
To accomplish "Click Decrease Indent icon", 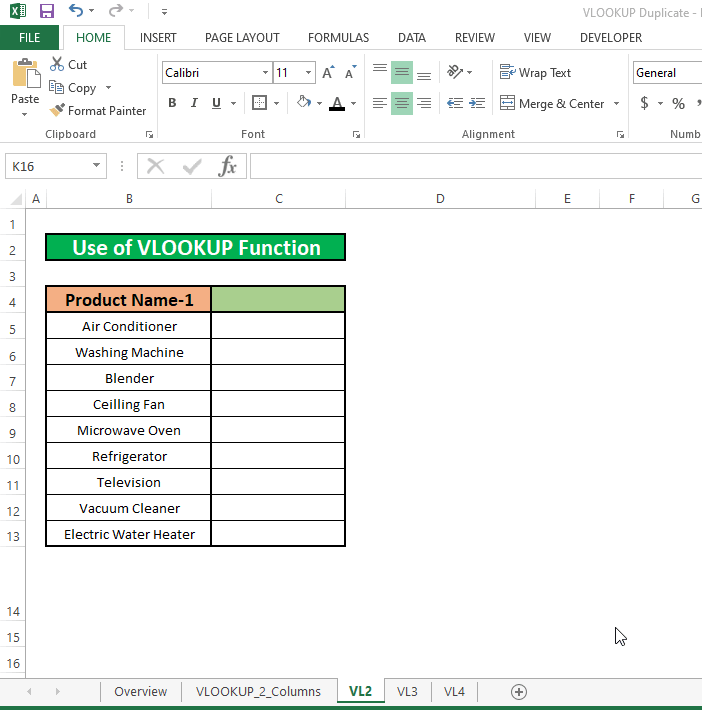I will click(x=455, y=103).
